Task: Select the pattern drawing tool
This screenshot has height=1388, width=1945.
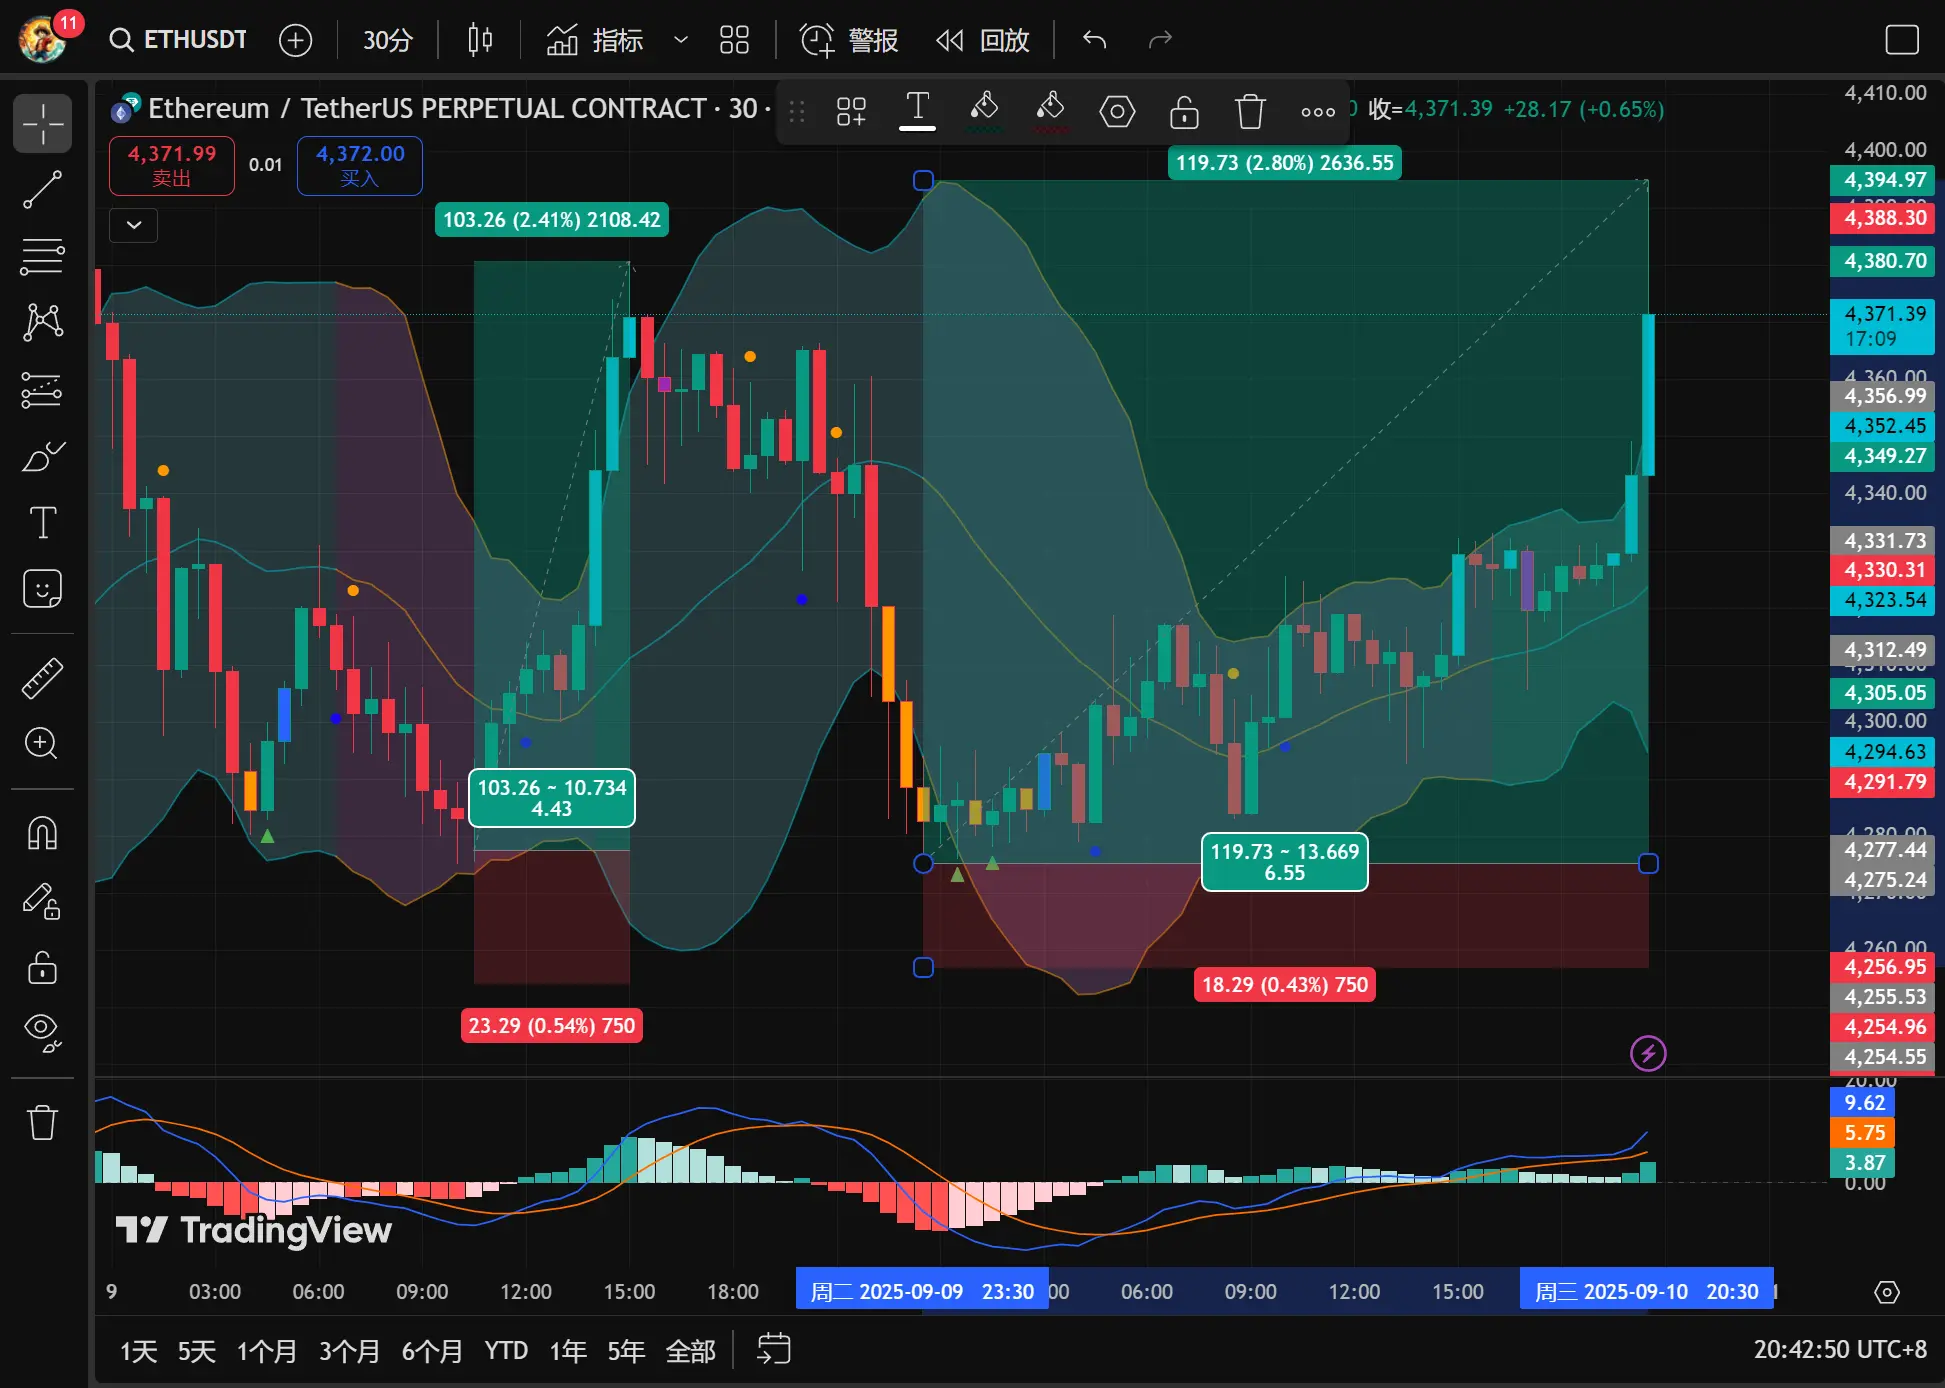Action: pyautogui.click(x=42, y=322)
